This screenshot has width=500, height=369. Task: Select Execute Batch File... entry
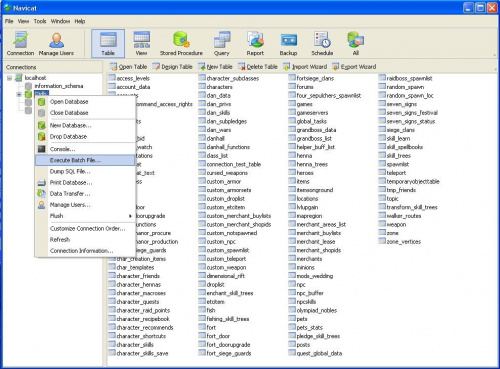85,160
